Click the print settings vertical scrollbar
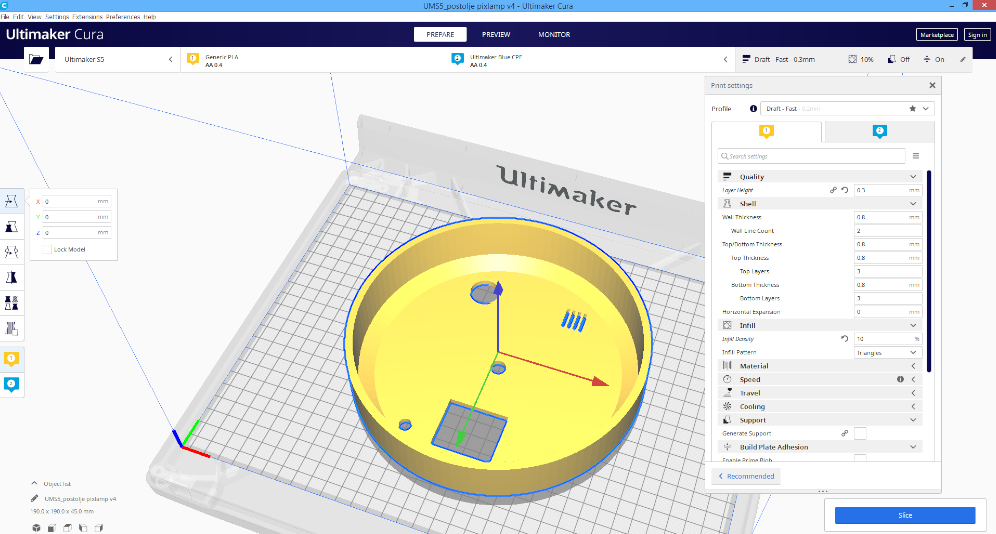The height and width of the screenshot is (534, 996). [929, 271]
